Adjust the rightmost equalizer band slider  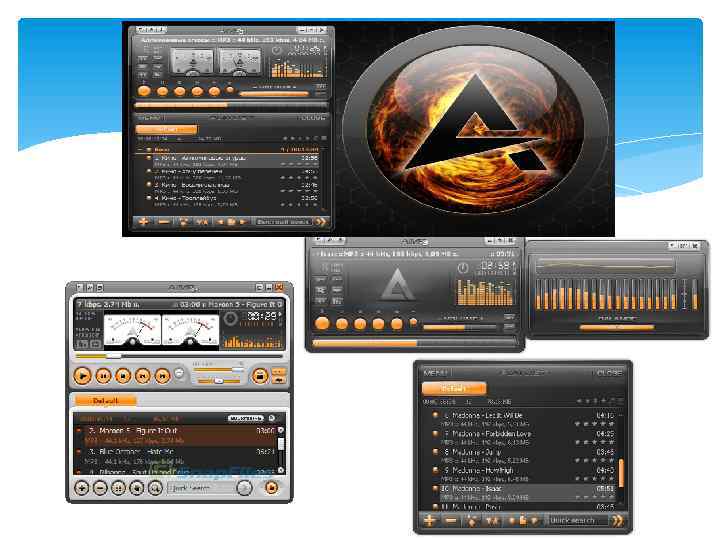[x=696, y=294]
